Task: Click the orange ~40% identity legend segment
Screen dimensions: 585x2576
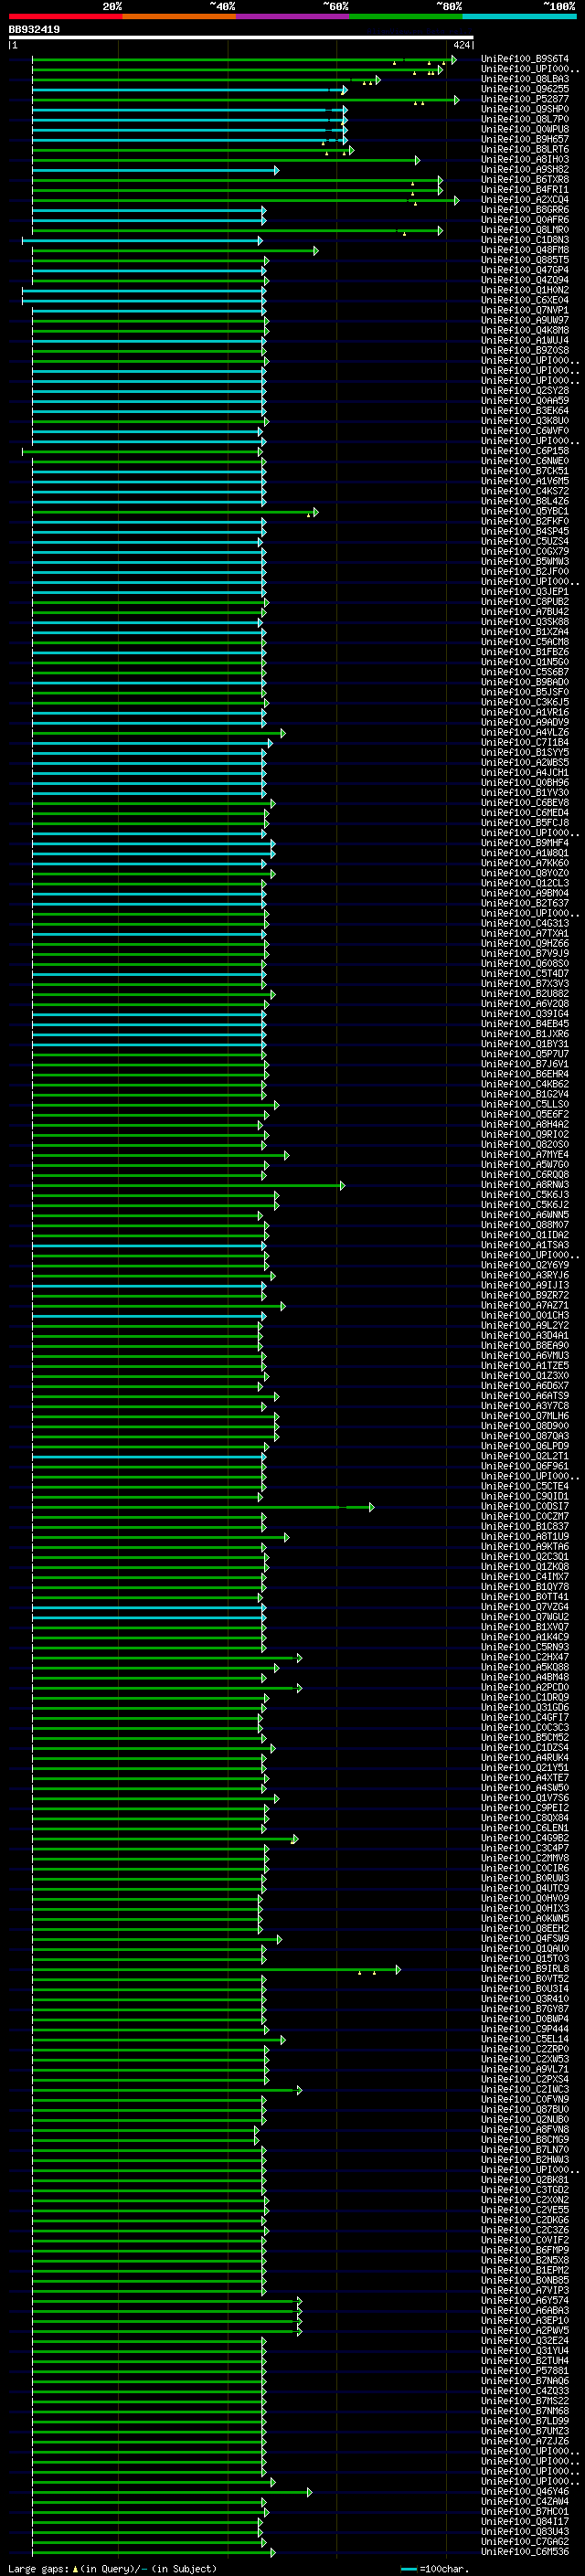Action: pyautogui.click(x=179, y=16)
